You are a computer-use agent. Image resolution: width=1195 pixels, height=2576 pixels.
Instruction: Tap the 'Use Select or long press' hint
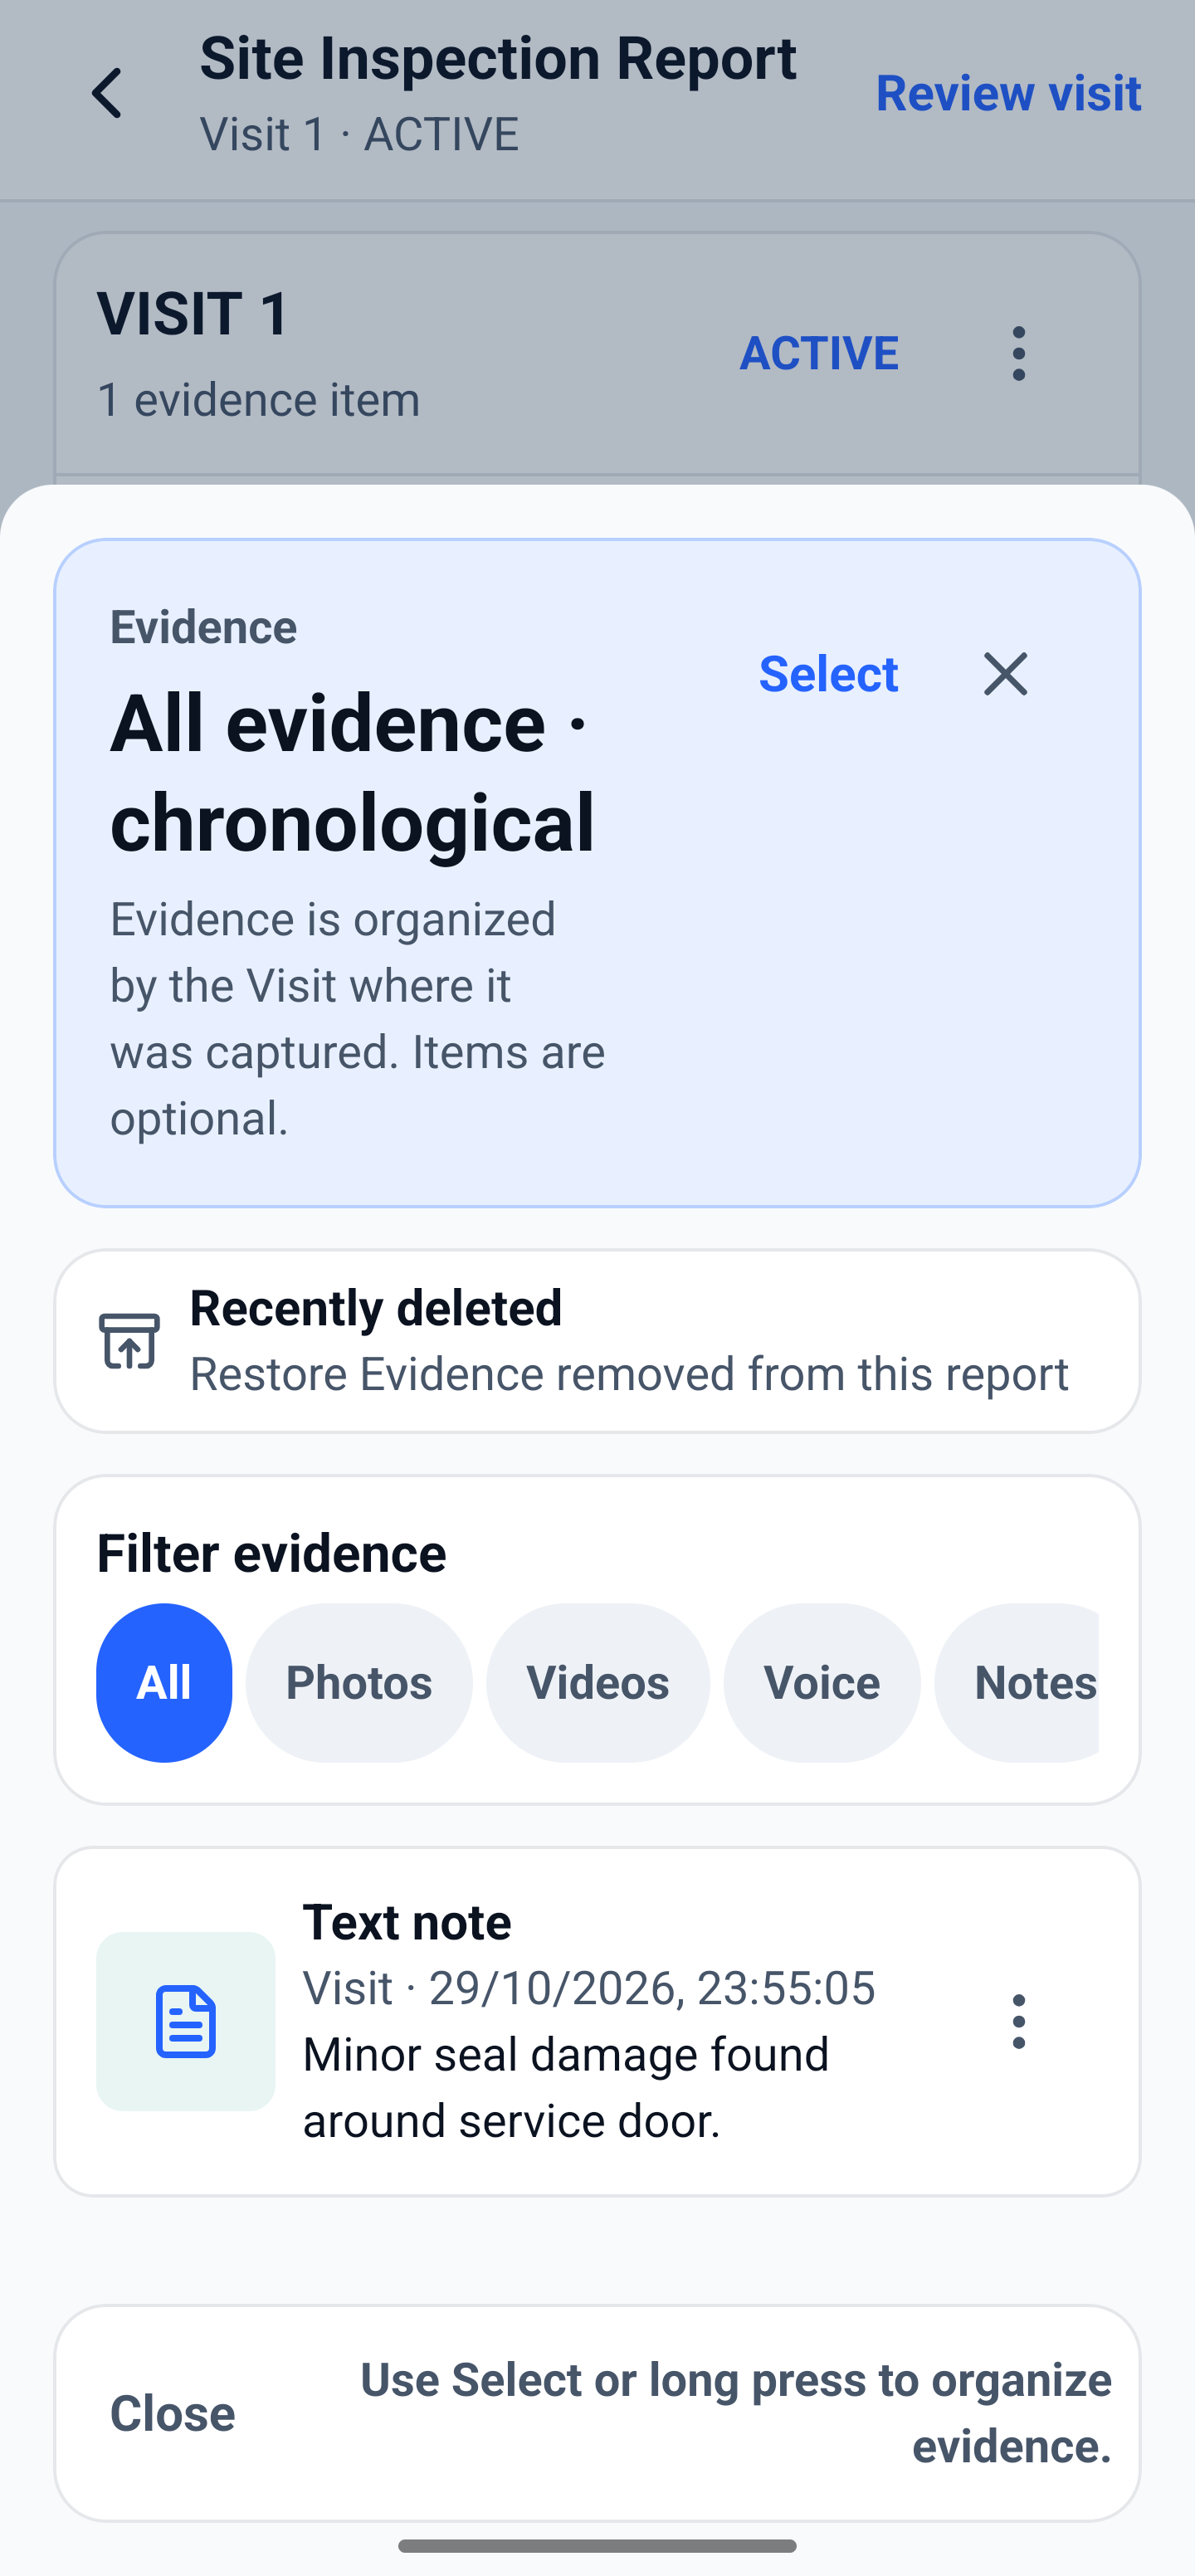pyautogui.click(x=736, y=2413)
